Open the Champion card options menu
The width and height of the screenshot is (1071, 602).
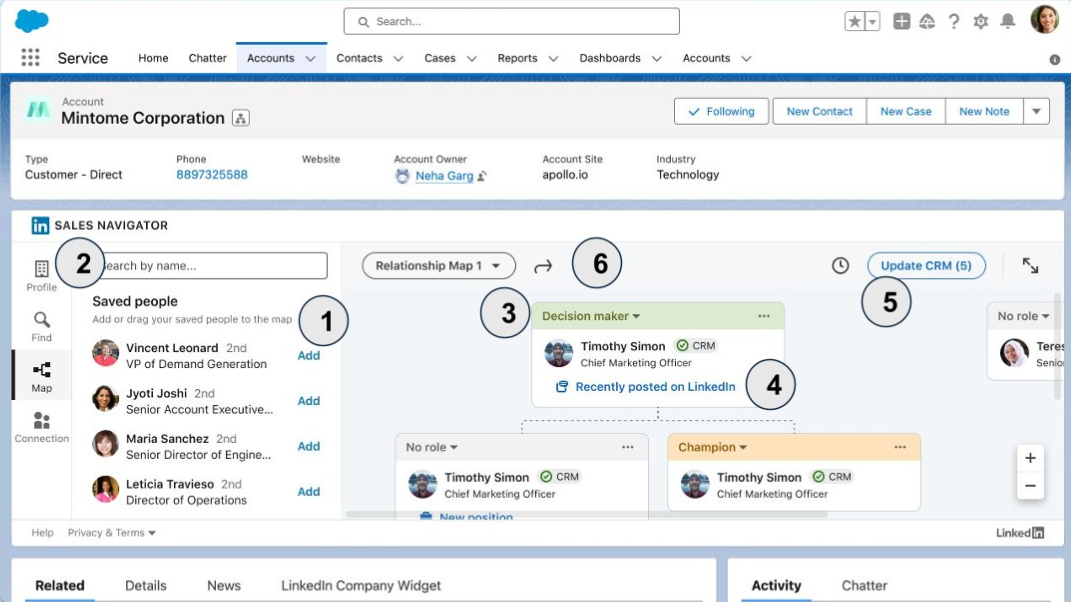900,447
